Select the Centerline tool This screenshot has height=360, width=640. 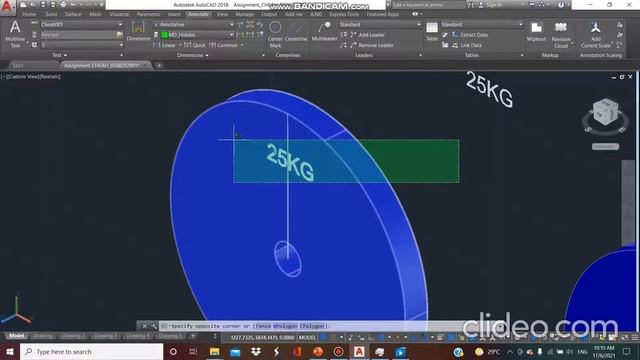coord(296,32)
